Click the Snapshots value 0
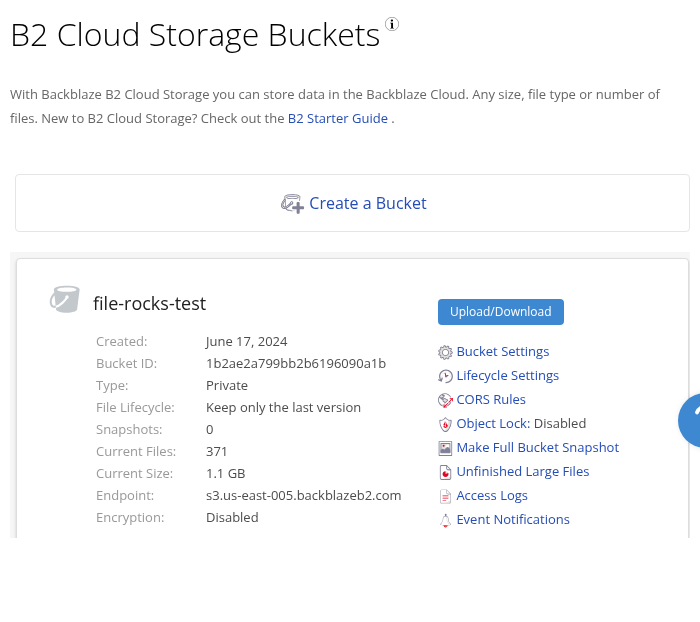This screenshot has height=622, width=700. tap(210, 430)
